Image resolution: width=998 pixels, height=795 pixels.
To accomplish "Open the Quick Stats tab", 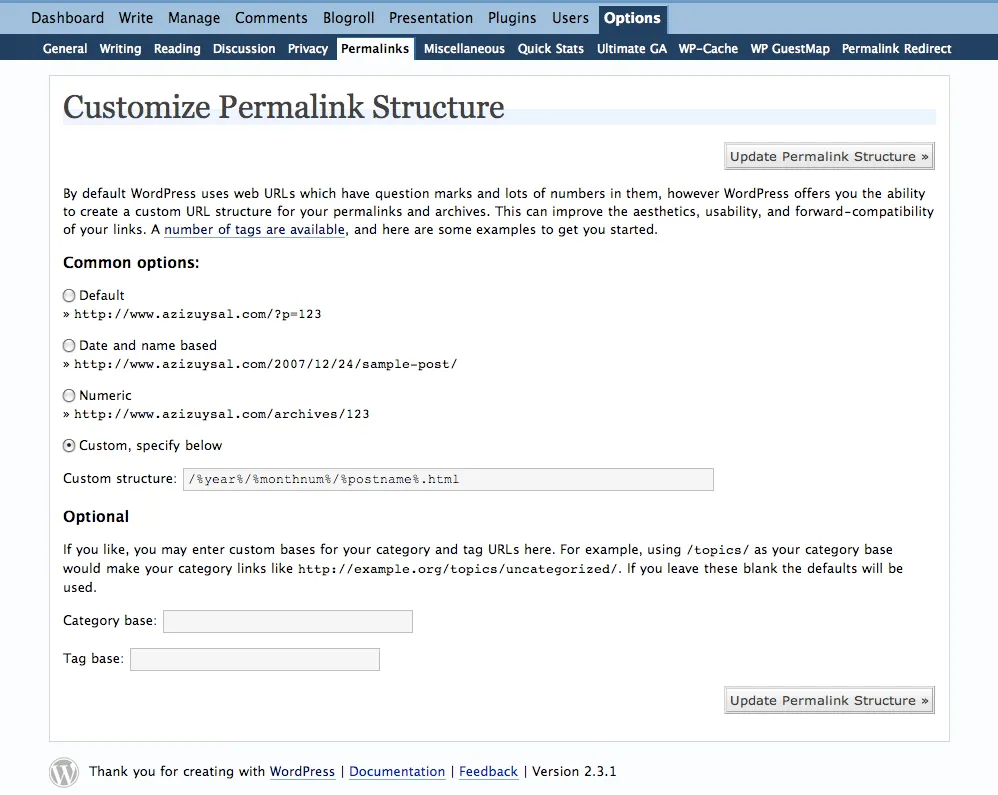I will pos(550,48).
